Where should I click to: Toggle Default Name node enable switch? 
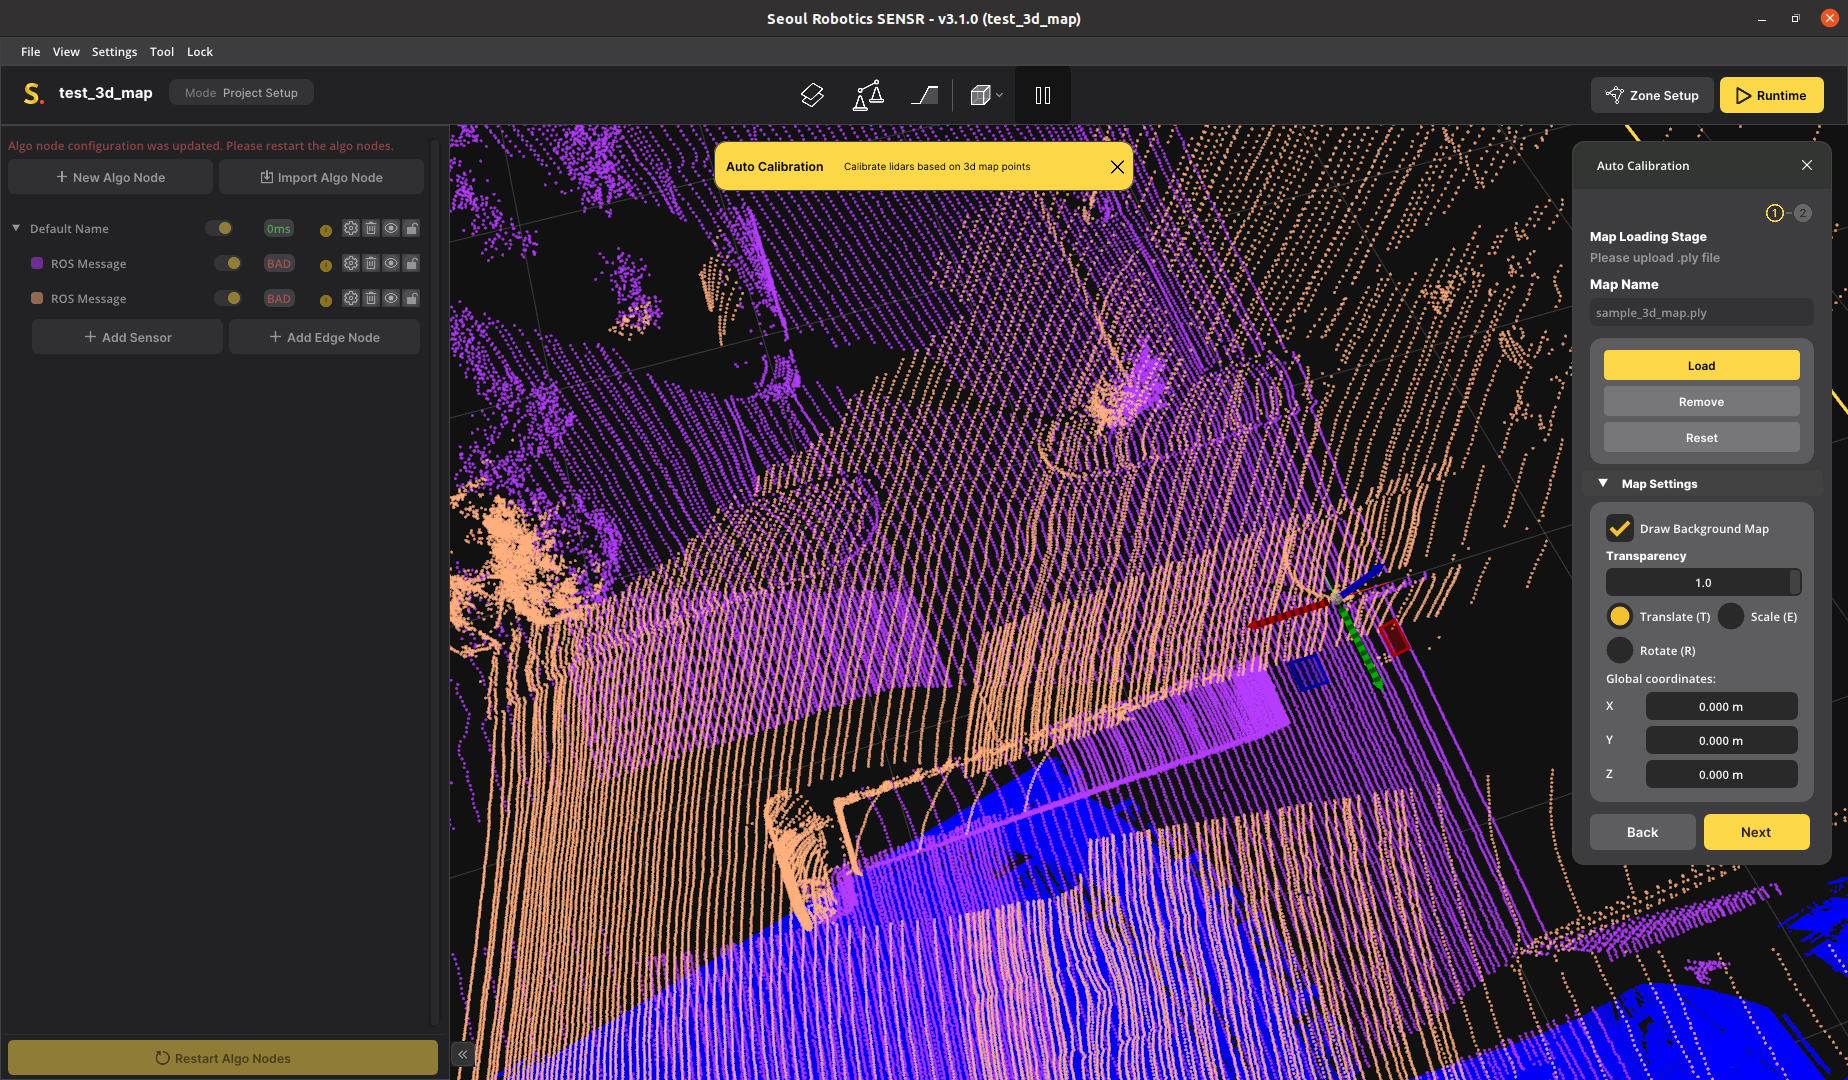coord(220,228)
